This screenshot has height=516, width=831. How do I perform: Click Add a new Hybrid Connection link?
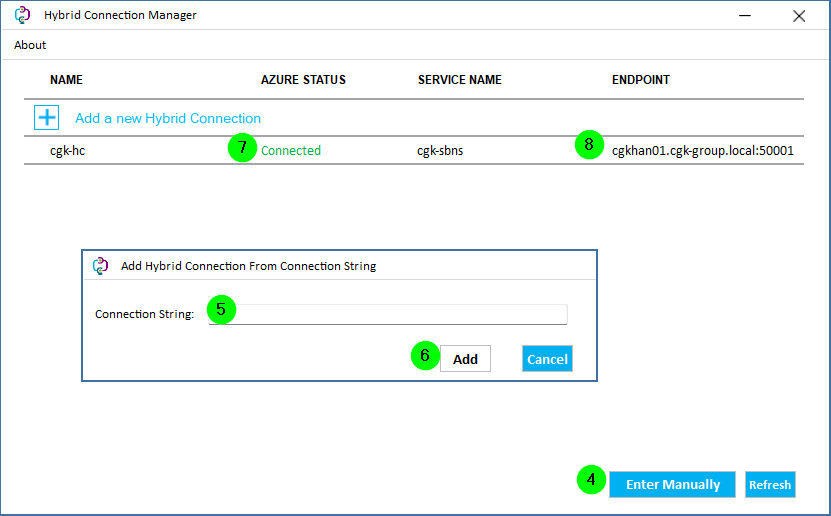point(168,118)
